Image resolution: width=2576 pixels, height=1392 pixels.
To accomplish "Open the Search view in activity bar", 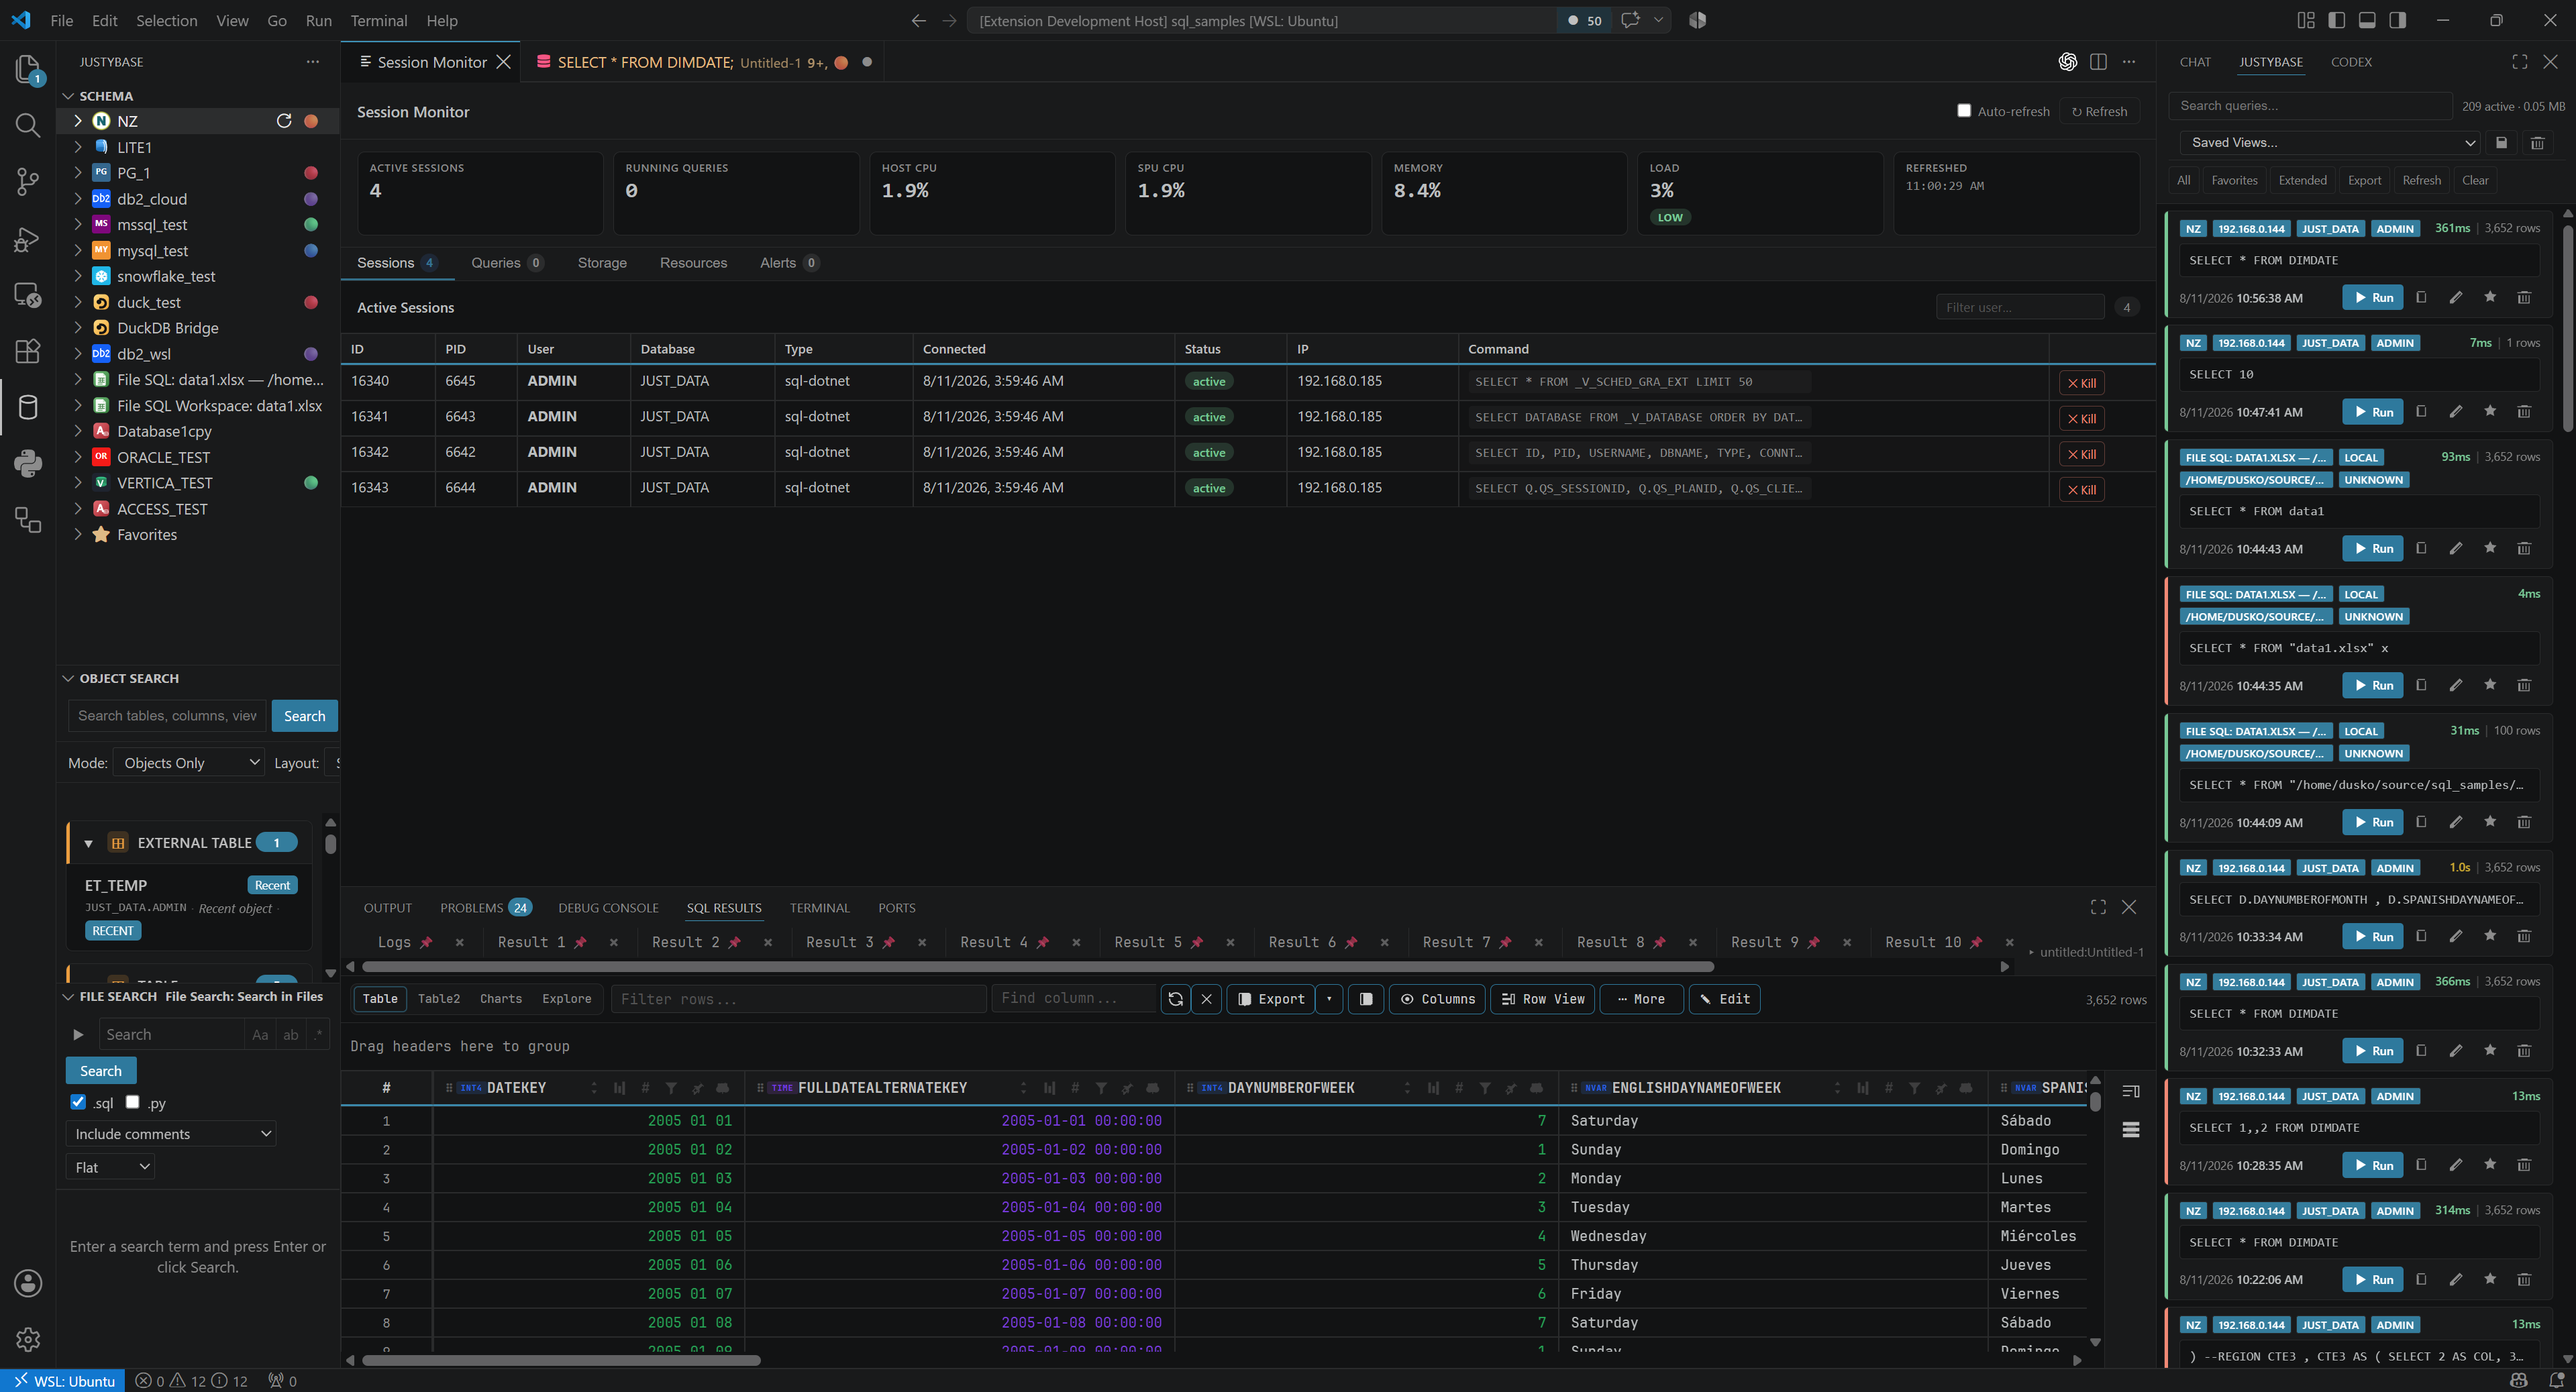I will [x=28, y=125].
